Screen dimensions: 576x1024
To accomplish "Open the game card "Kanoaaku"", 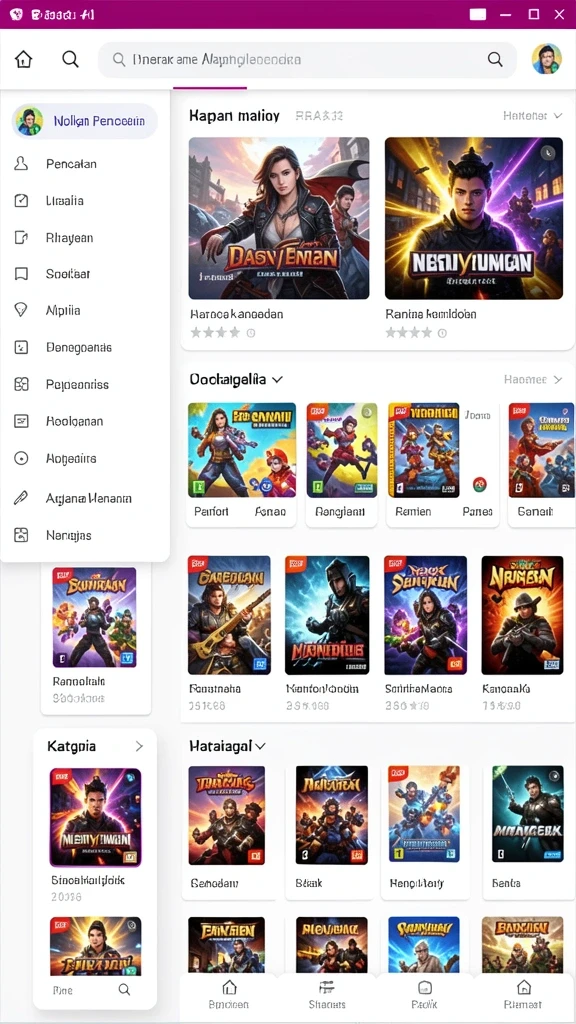I will [x=522, y=633].
